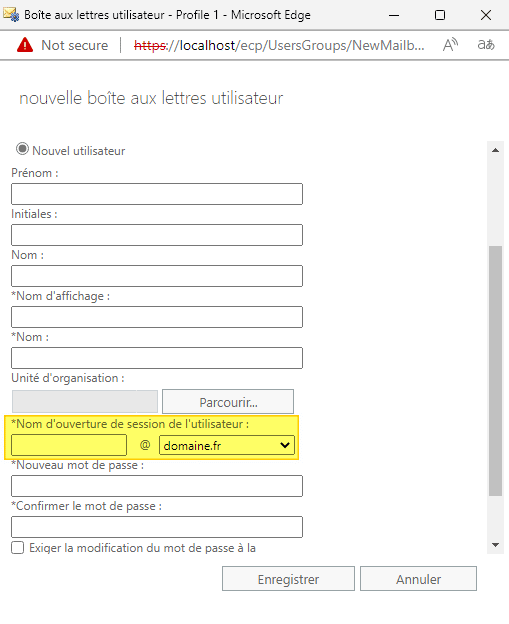Click the localhost URL in address bar

pyautogui.click(x=279, y=45)
